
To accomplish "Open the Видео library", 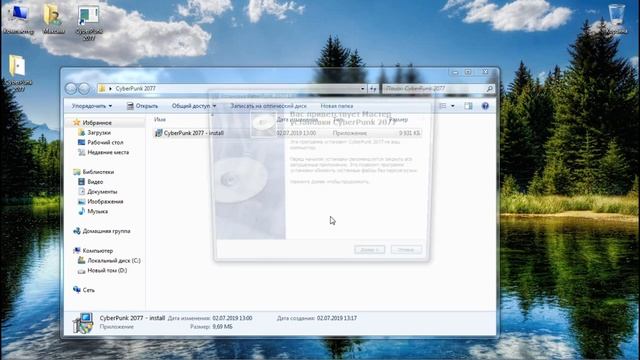I will (95, 182).
